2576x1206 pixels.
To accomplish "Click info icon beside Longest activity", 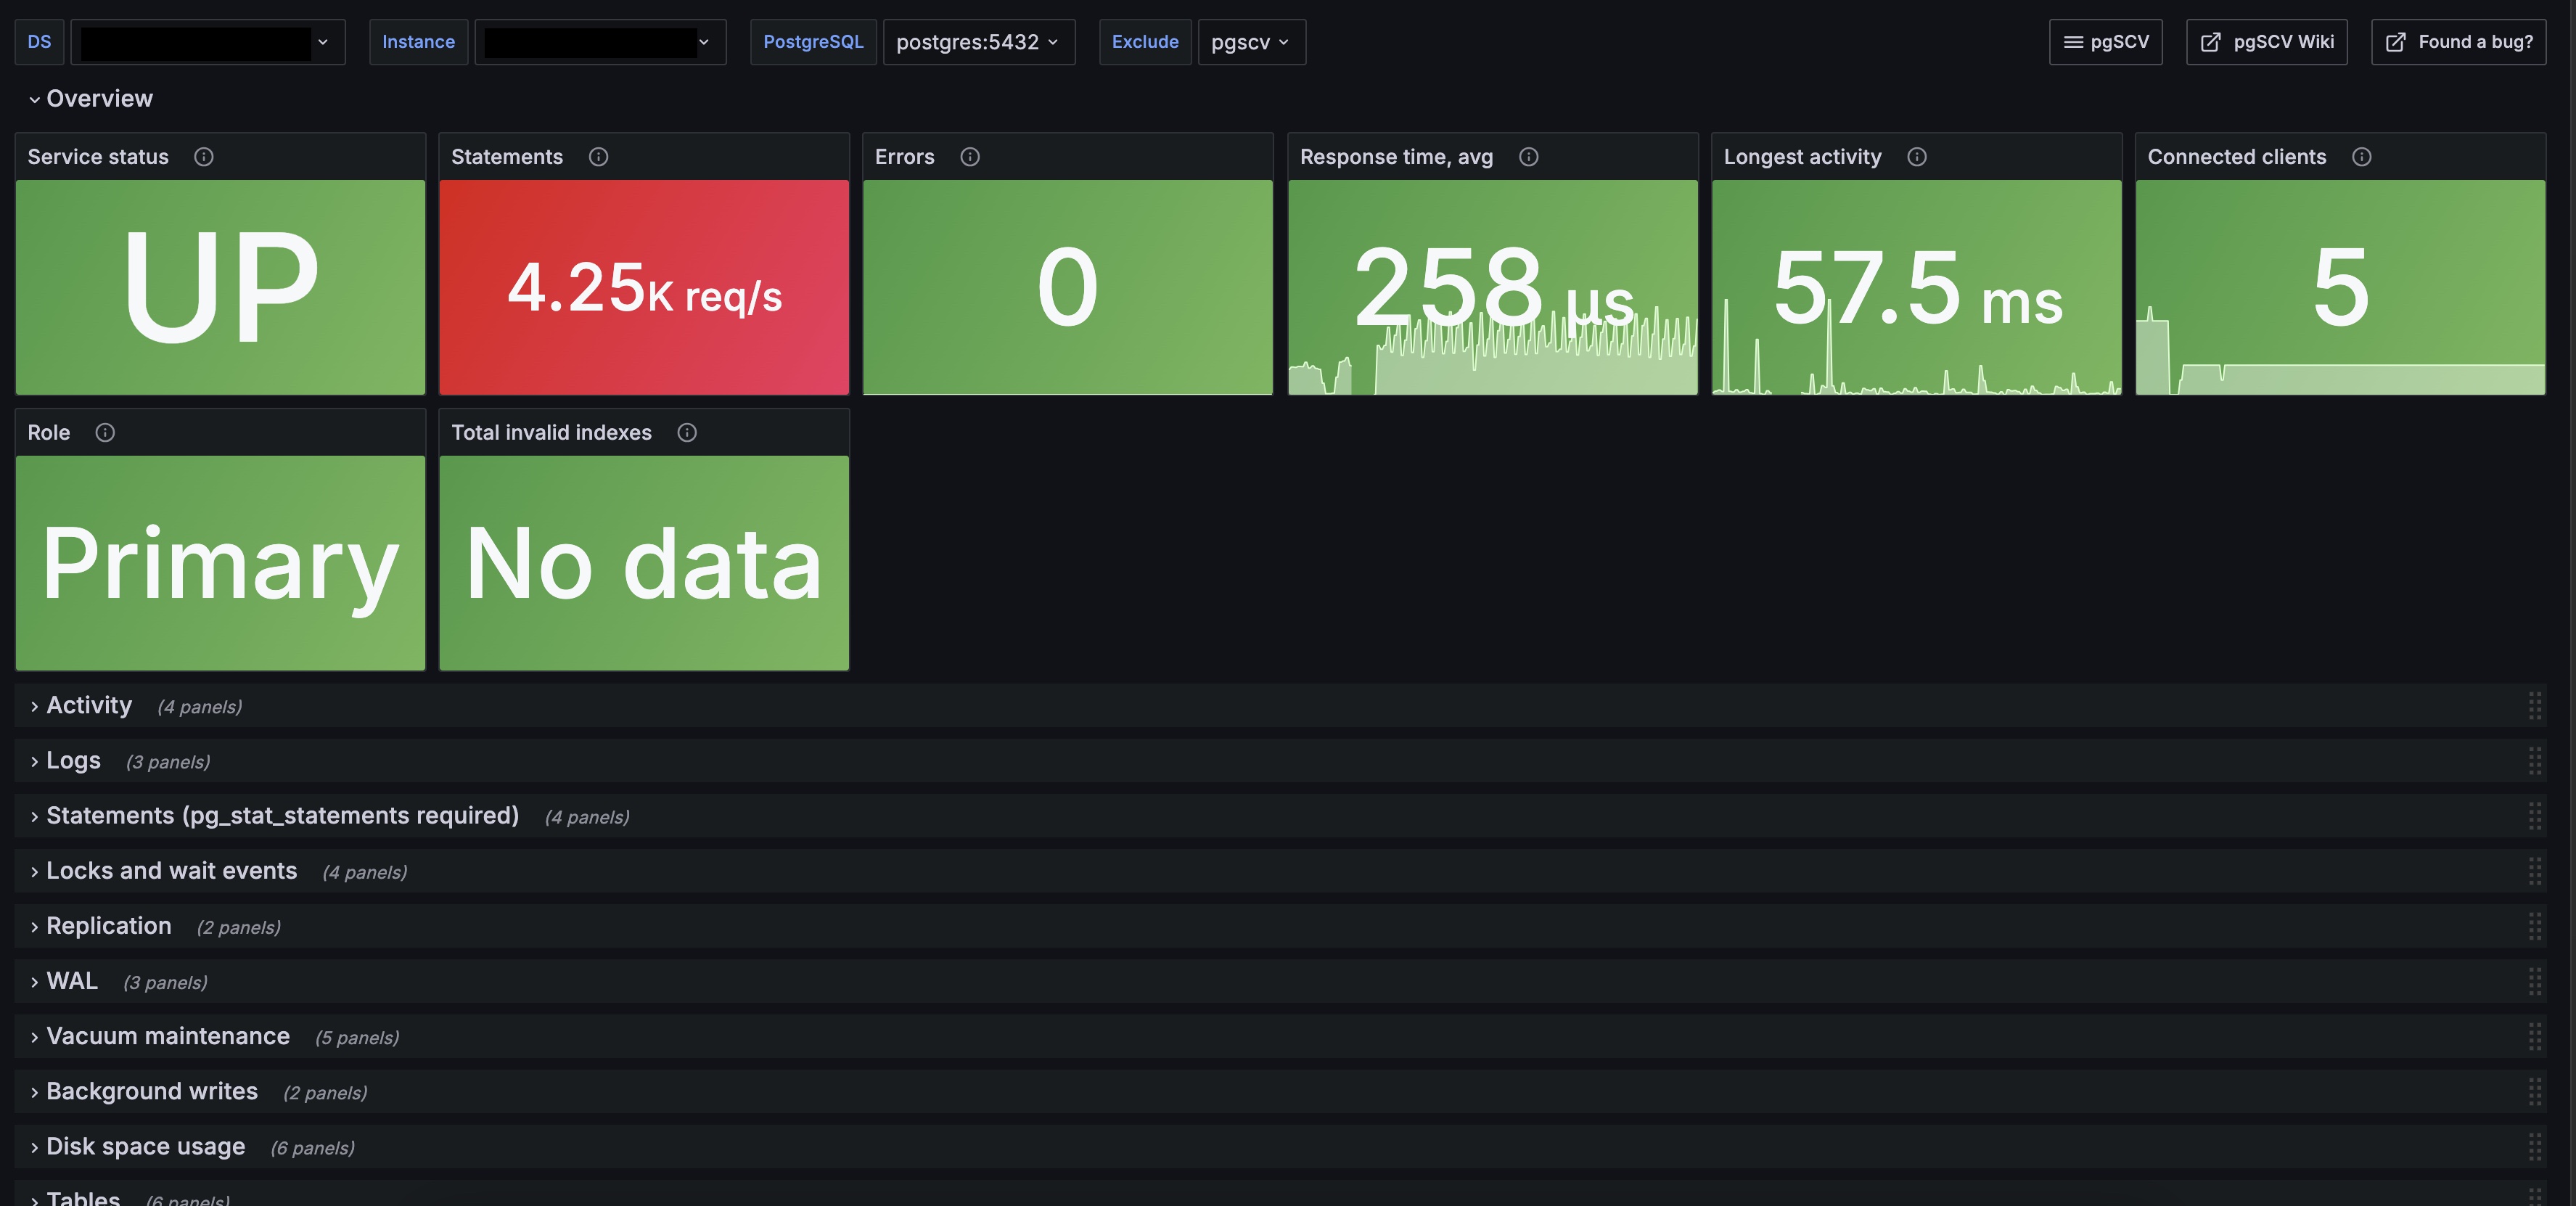I will 1916,157.
